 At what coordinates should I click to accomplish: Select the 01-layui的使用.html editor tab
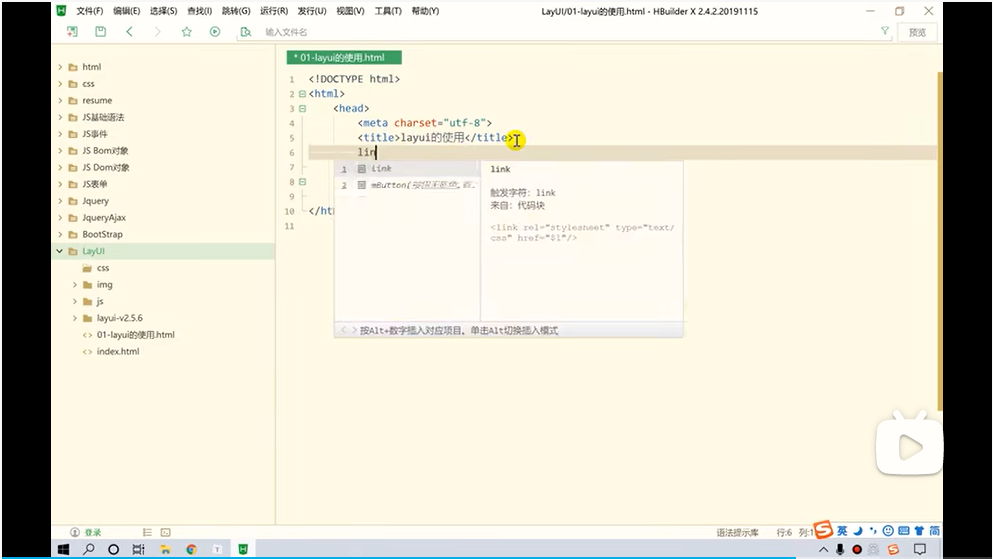pos(344,58)
